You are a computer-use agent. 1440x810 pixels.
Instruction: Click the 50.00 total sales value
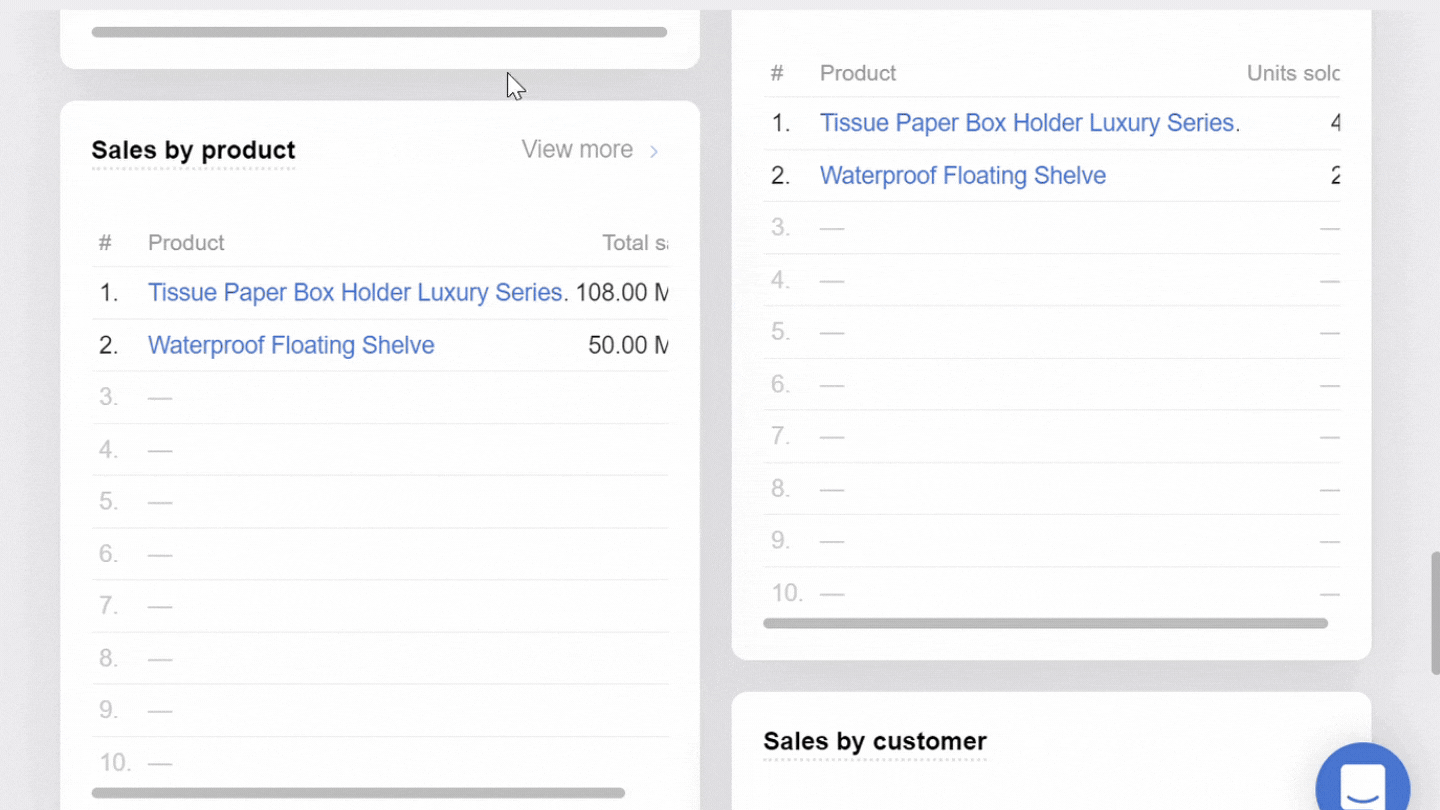click(x=628, y=345)
